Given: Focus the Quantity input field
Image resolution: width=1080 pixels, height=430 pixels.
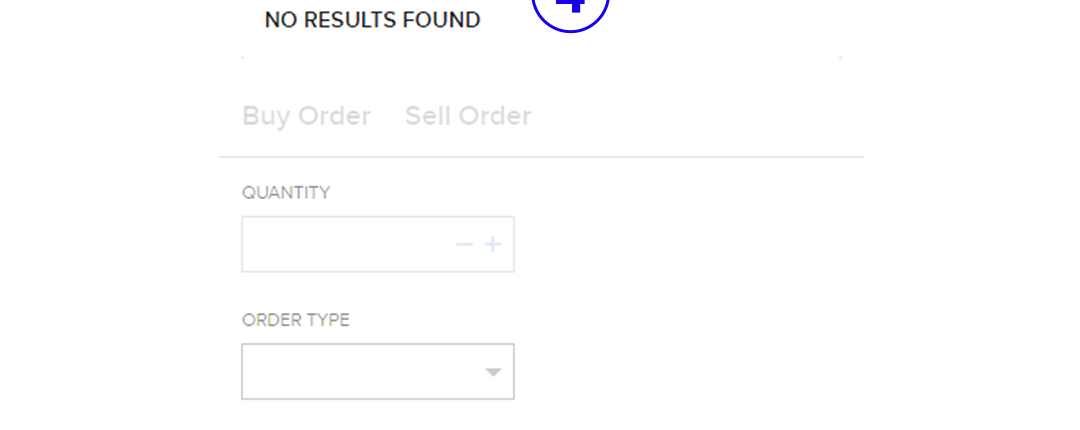Looking at the screenshot, I should 345,245.
